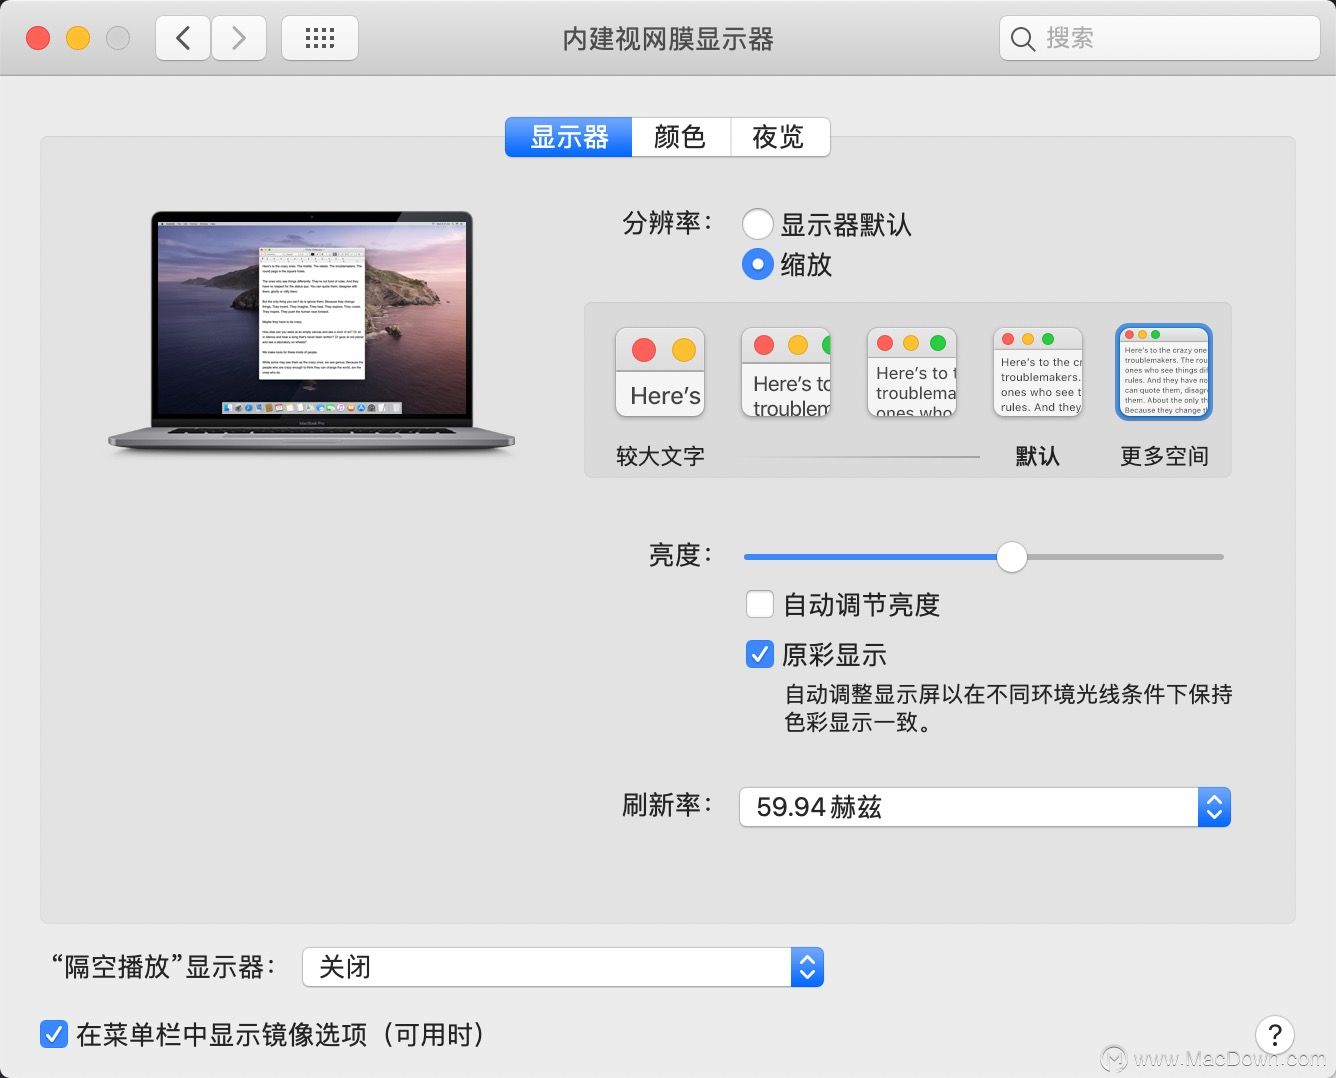Screen dimensions: 1336x1078
Task: Select the 更多空间 scaling thumbnail
Action: tap(1163, 372)
